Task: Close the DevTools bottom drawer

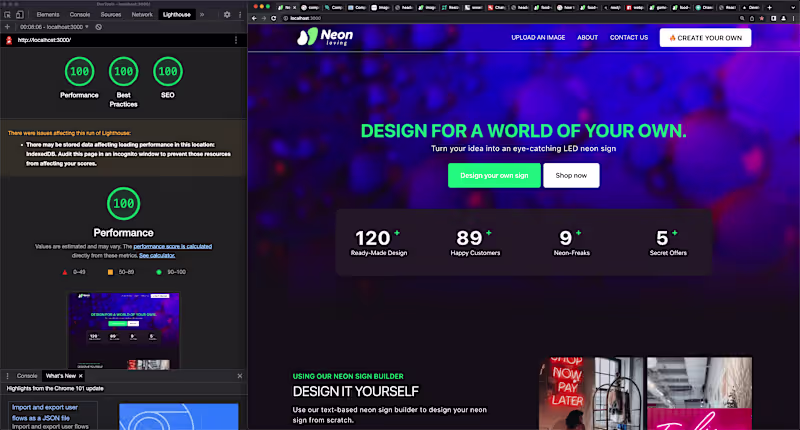Action: pos(240,376)
